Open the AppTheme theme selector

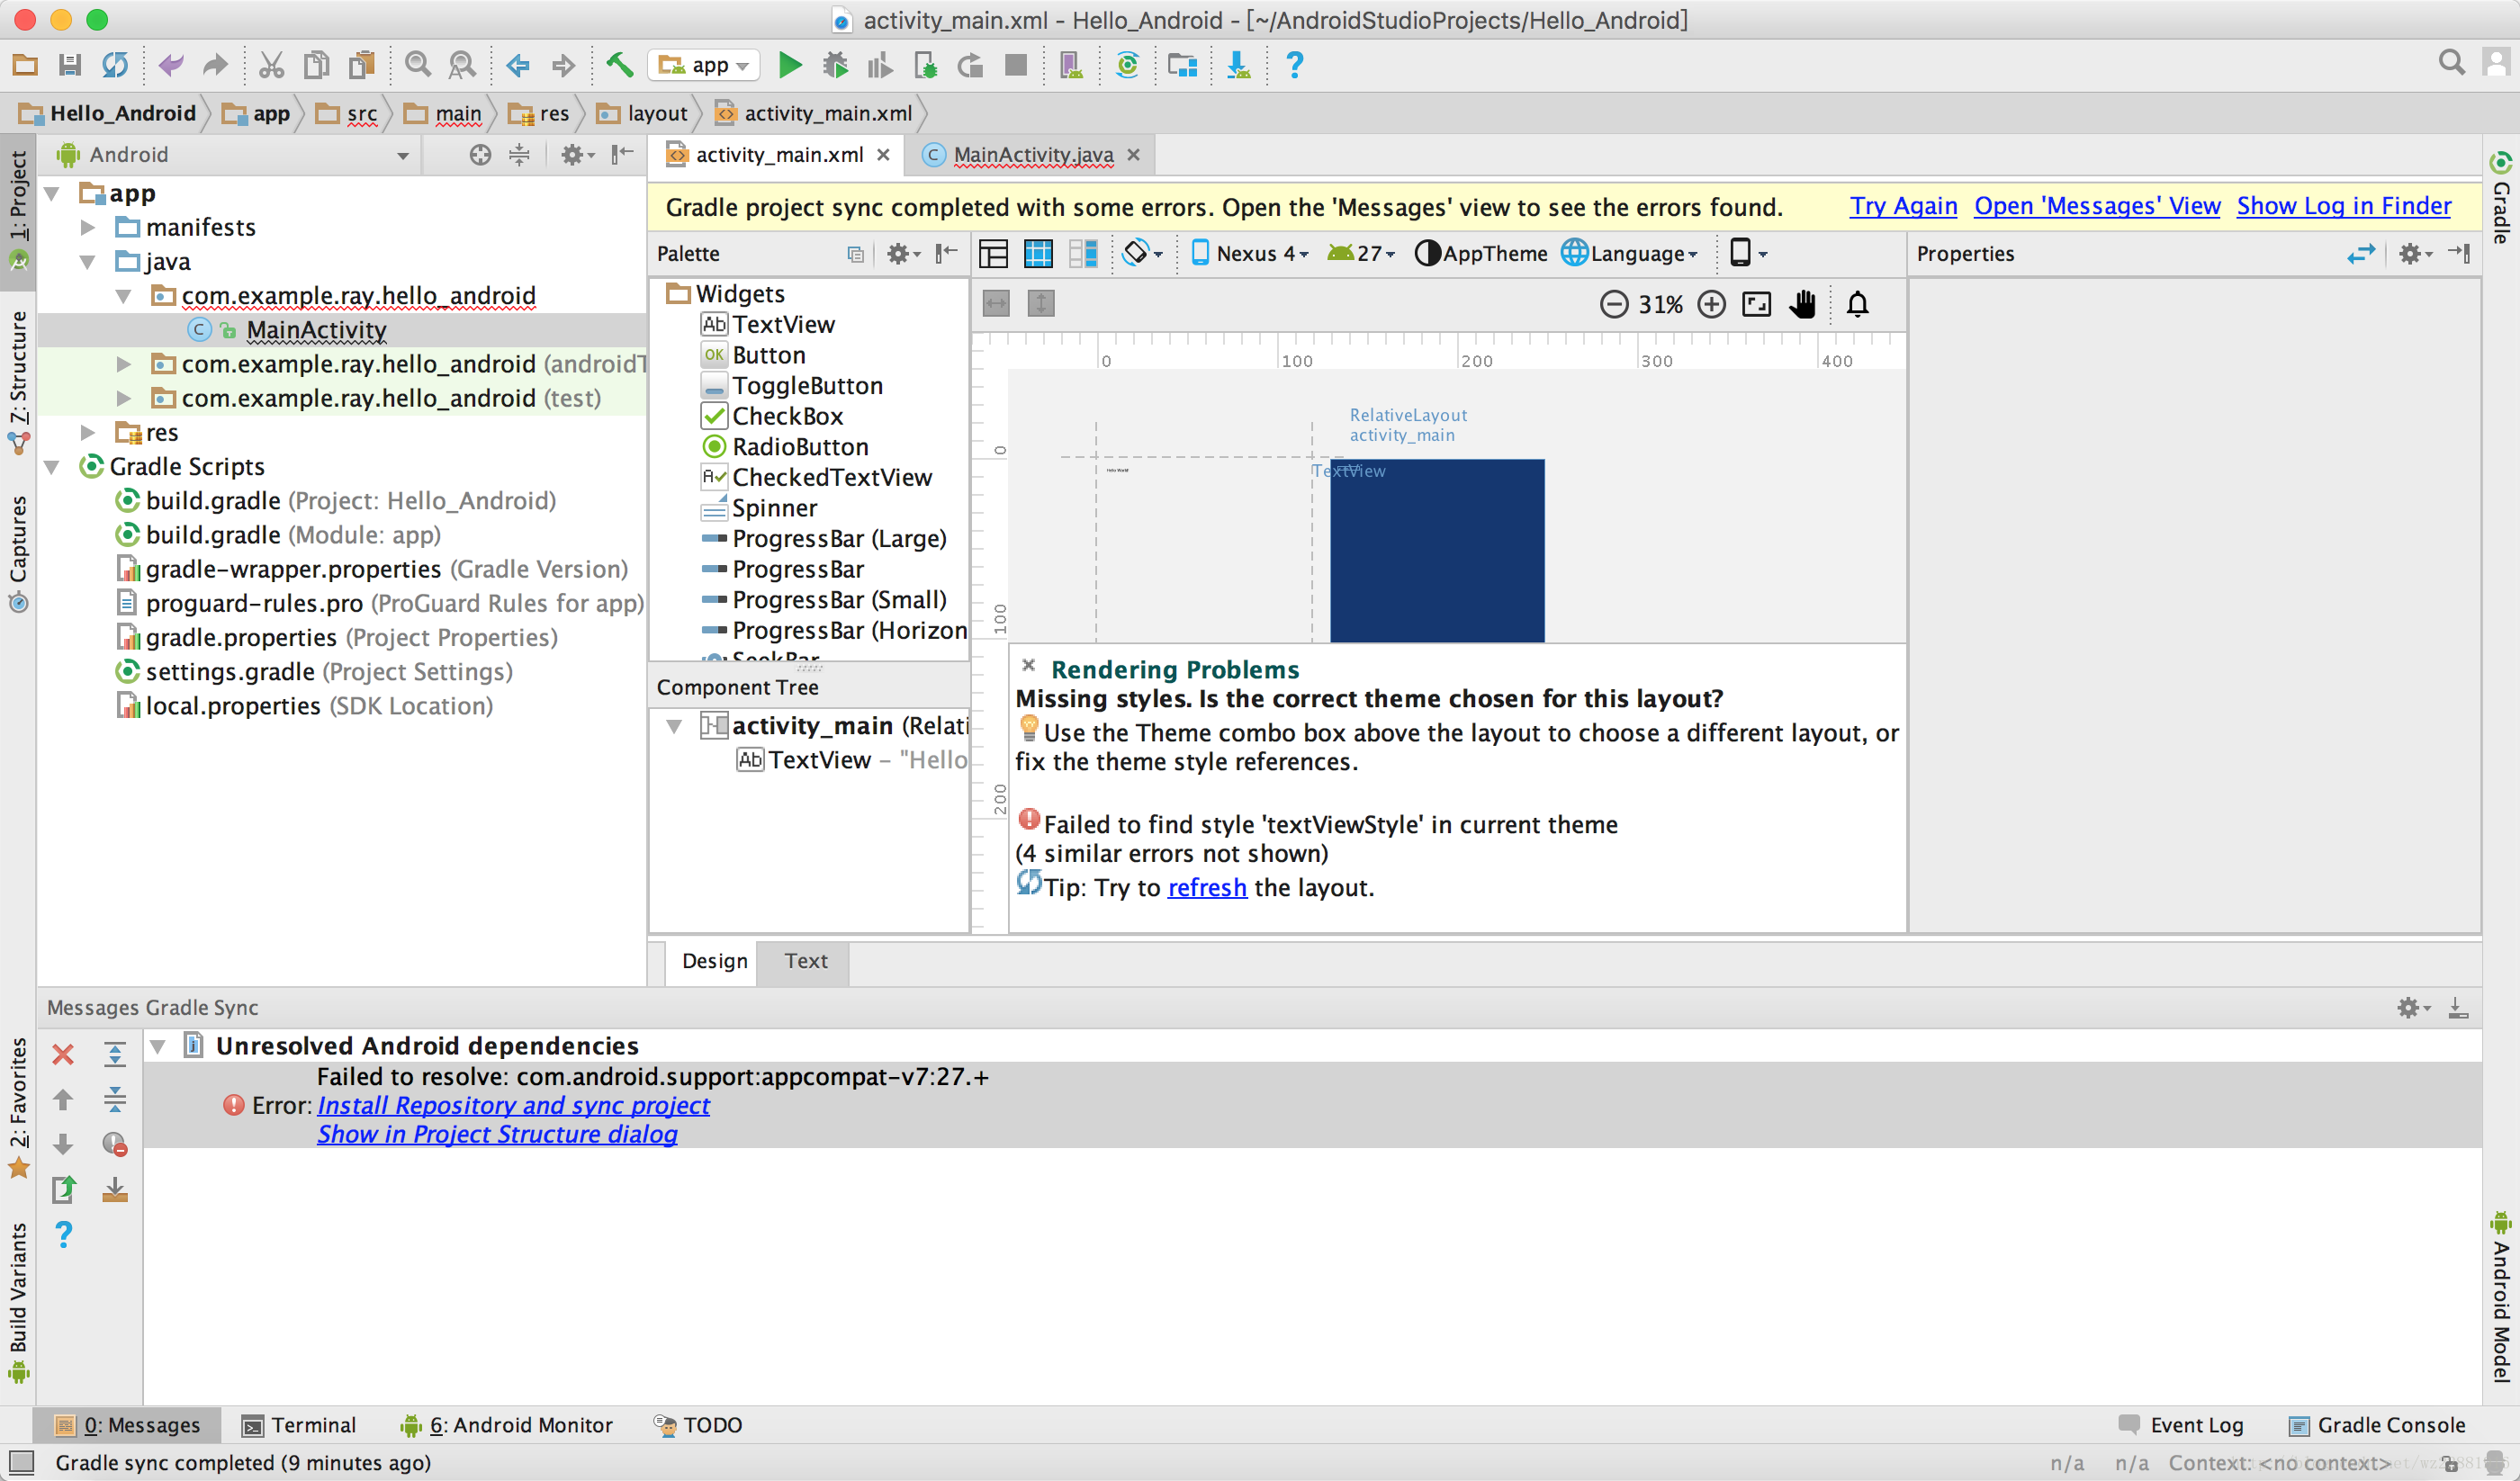(x=1480, y=253)
